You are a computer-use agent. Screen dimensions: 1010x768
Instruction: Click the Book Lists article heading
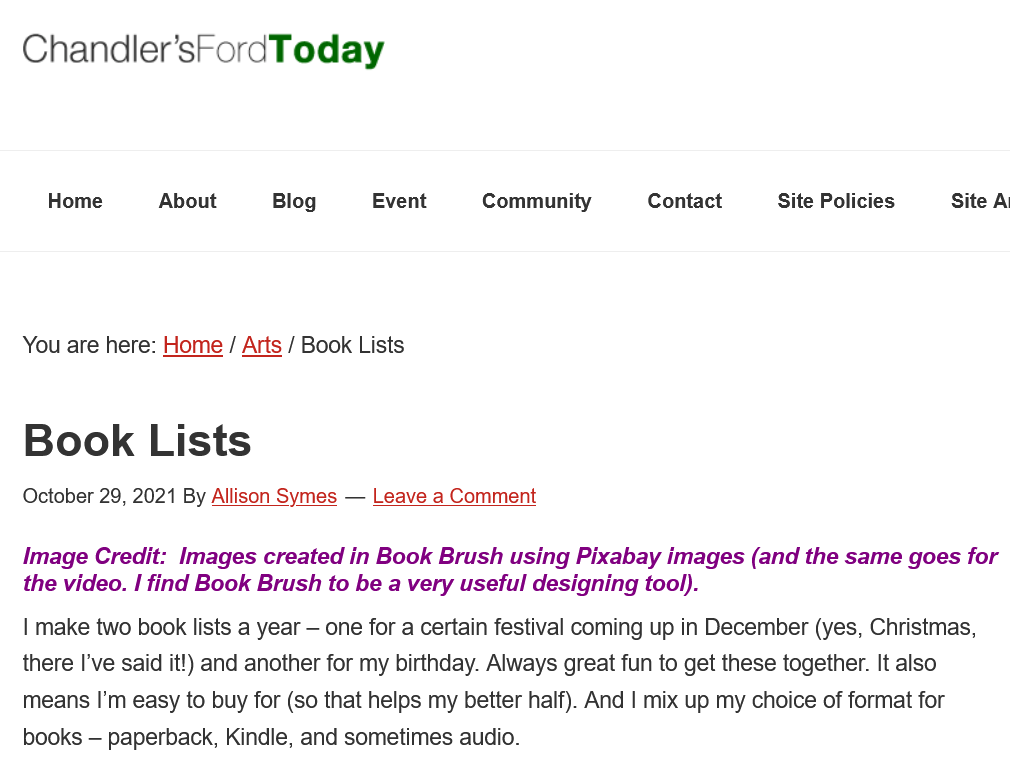click(137, 441)
